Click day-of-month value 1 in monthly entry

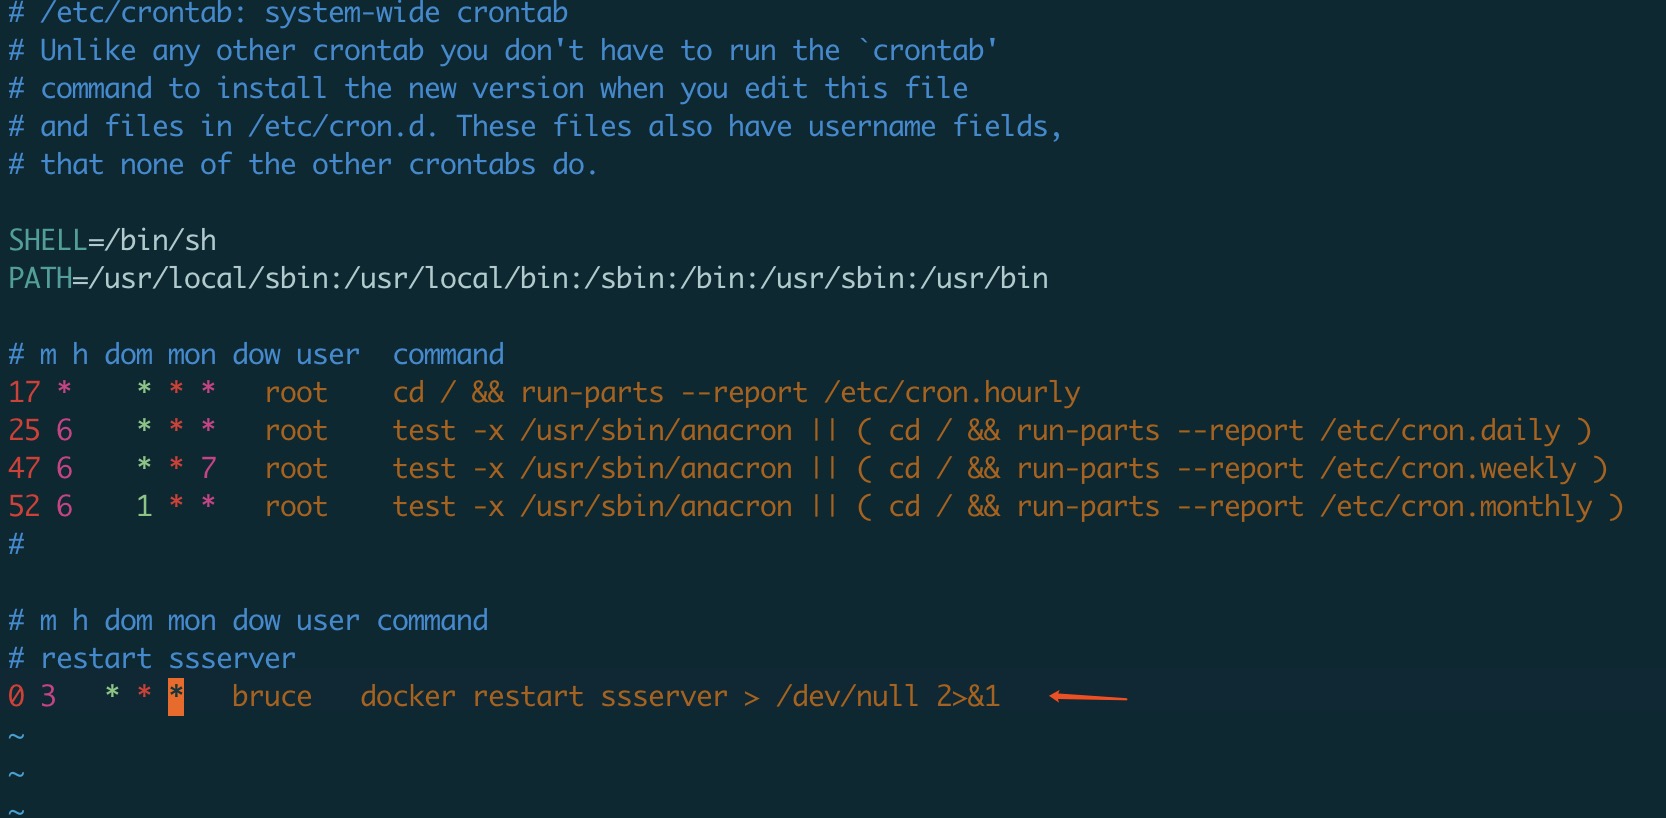pos(144,506)
